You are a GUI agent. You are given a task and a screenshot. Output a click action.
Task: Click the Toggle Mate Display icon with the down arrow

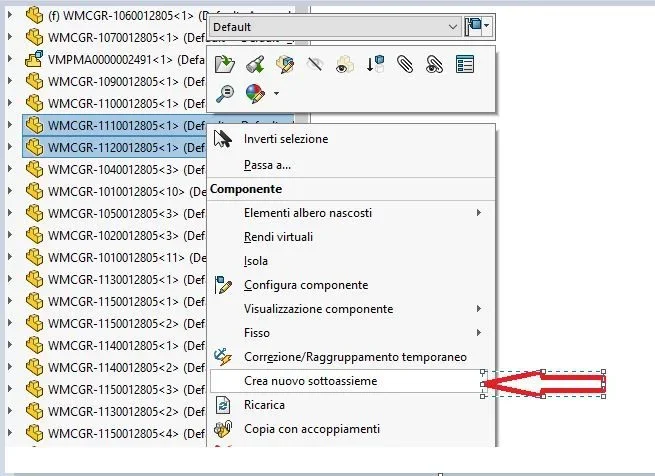[x=375, y=65]
